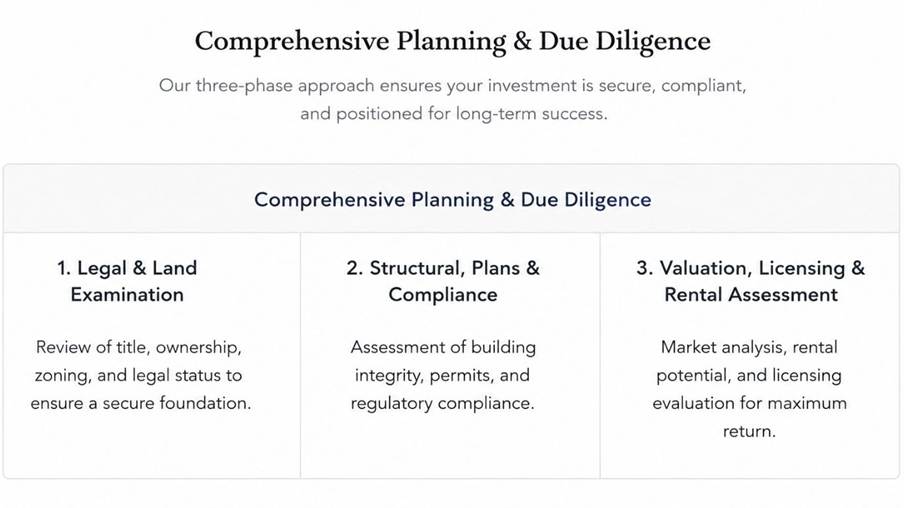Screen dimensions: 904x508
Task: Click the 'regulatory compliance.' text
Action: tap(442, 403)
